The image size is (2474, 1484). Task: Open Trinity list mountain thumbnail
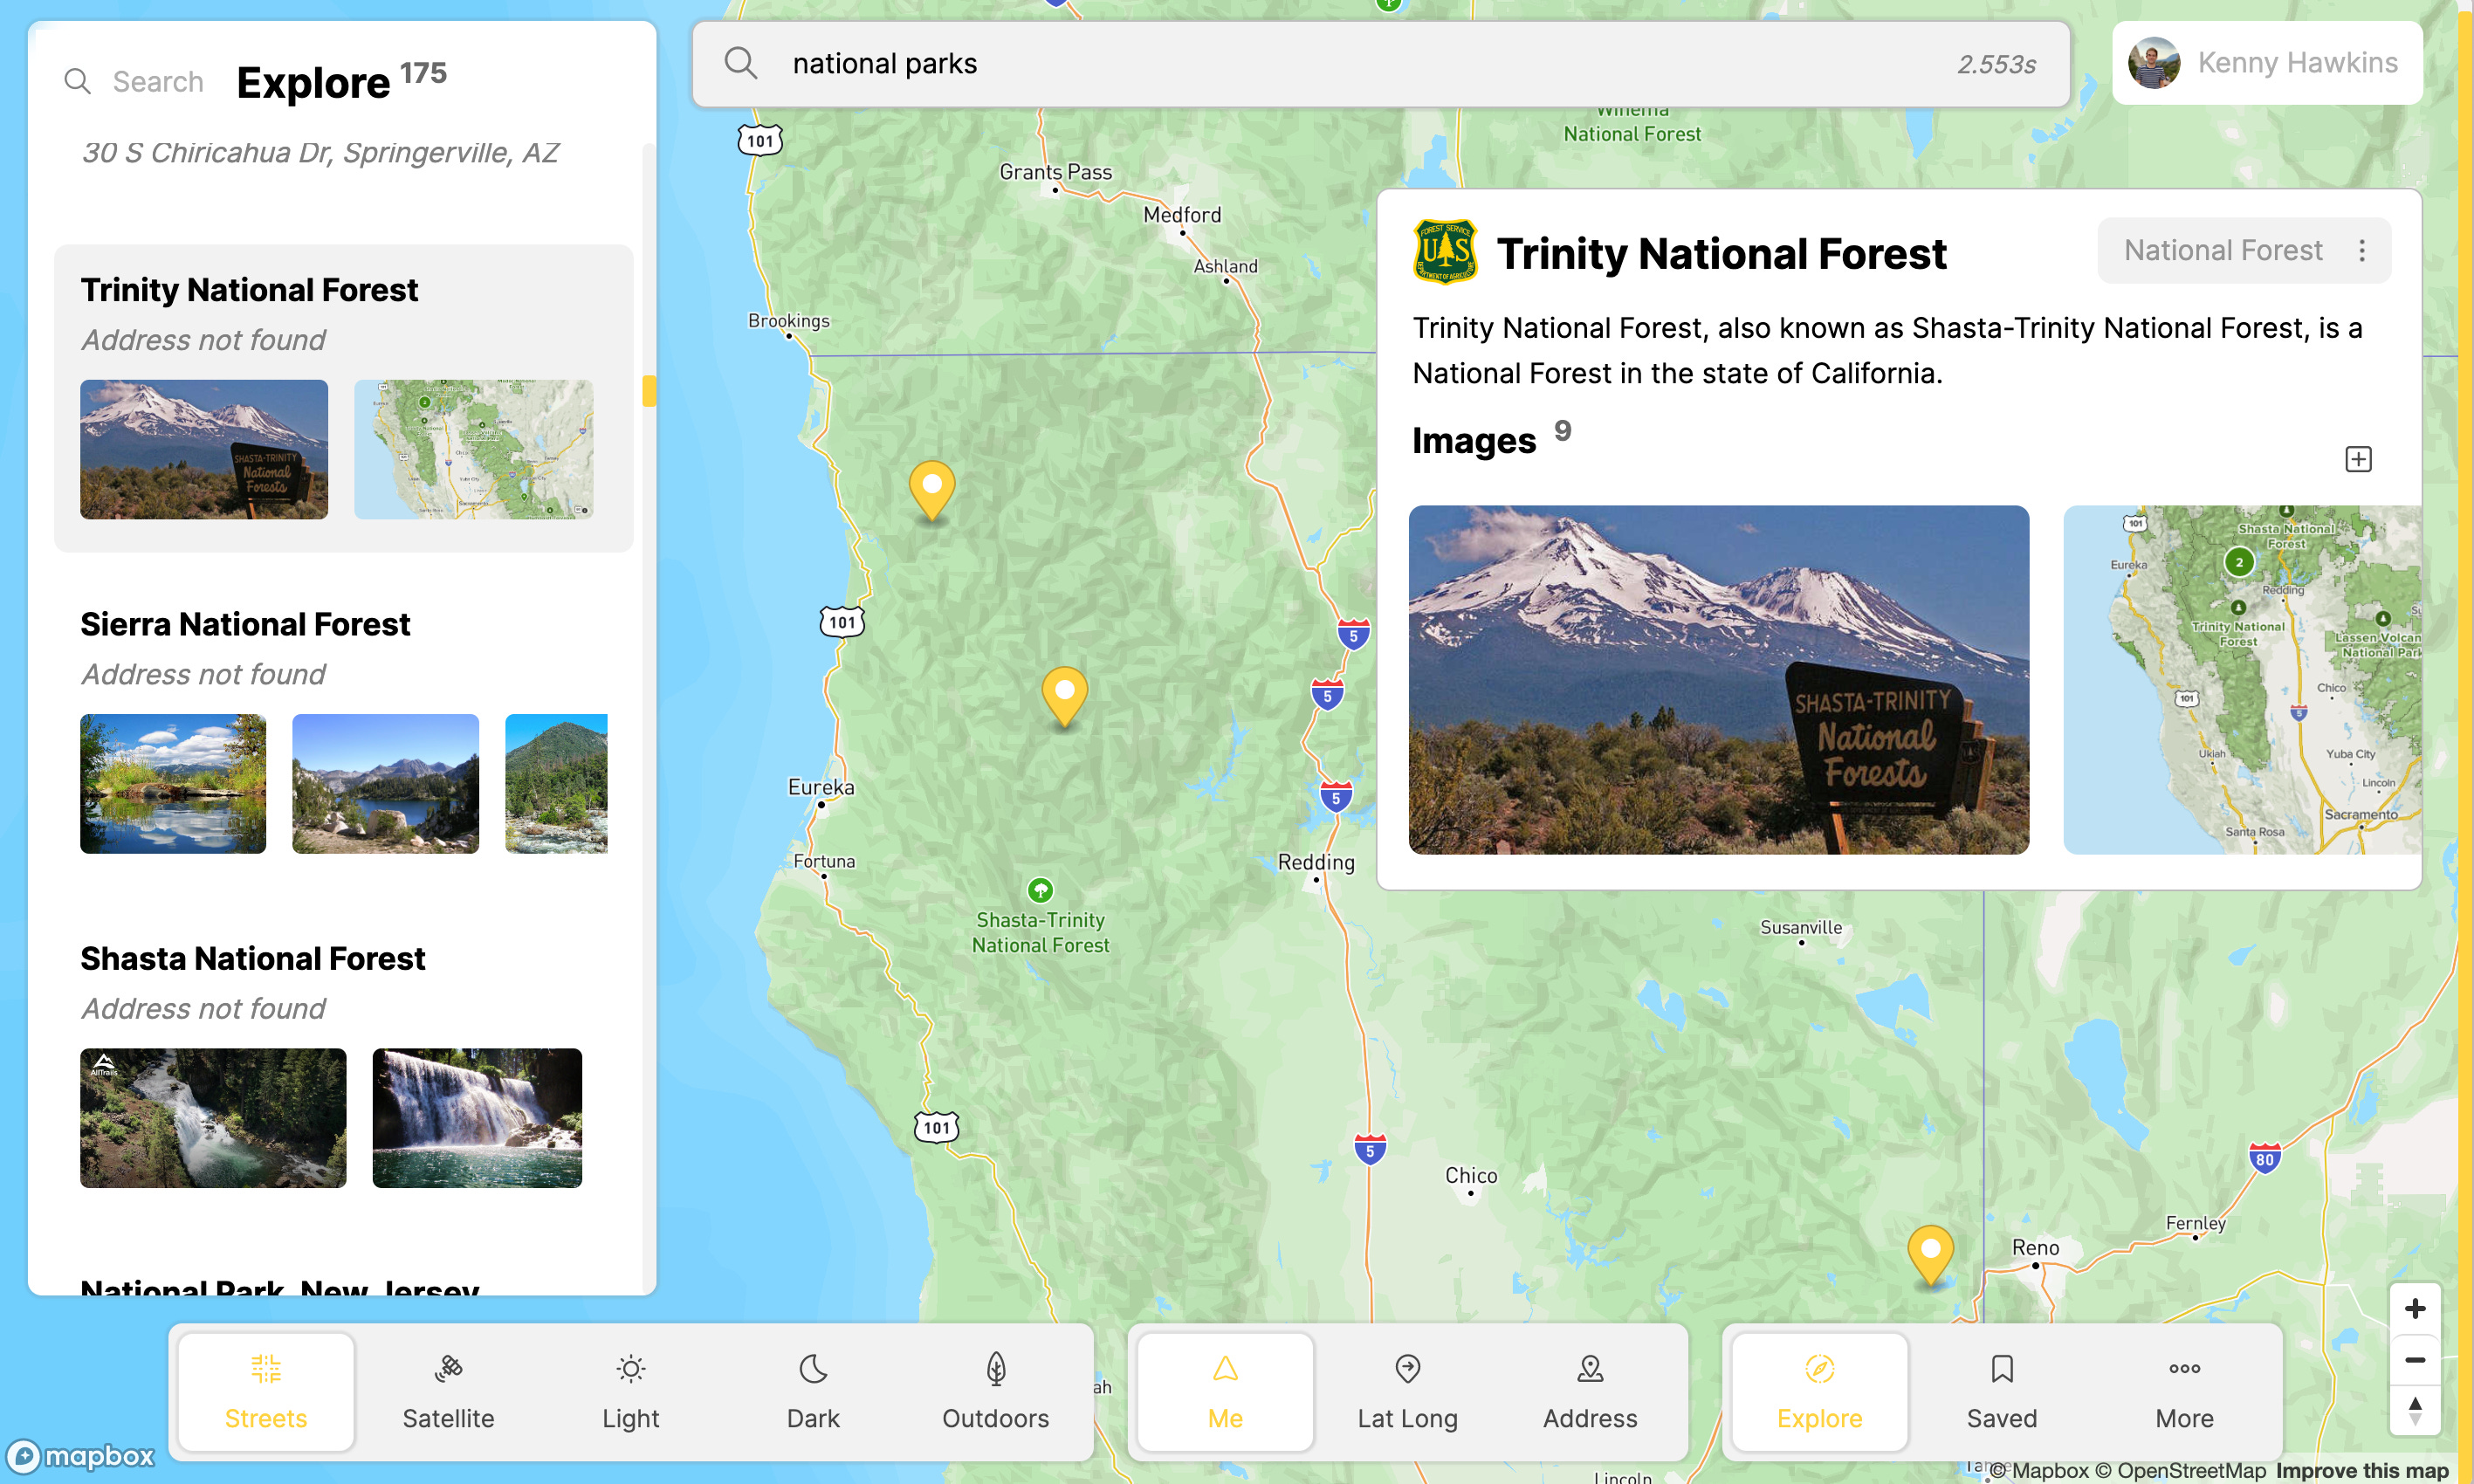coord(204,449)
